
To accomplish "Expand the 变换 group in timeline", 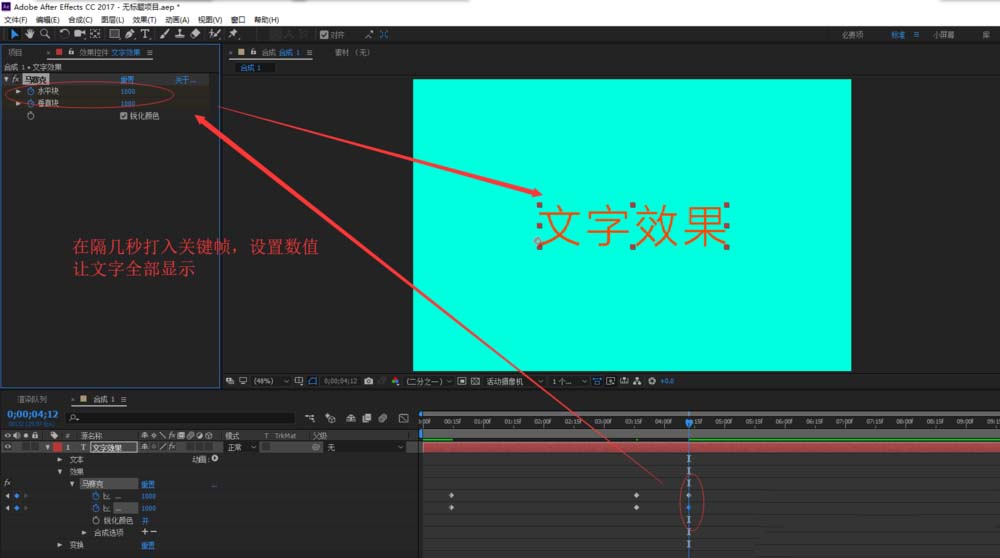I will coord(60,545).
